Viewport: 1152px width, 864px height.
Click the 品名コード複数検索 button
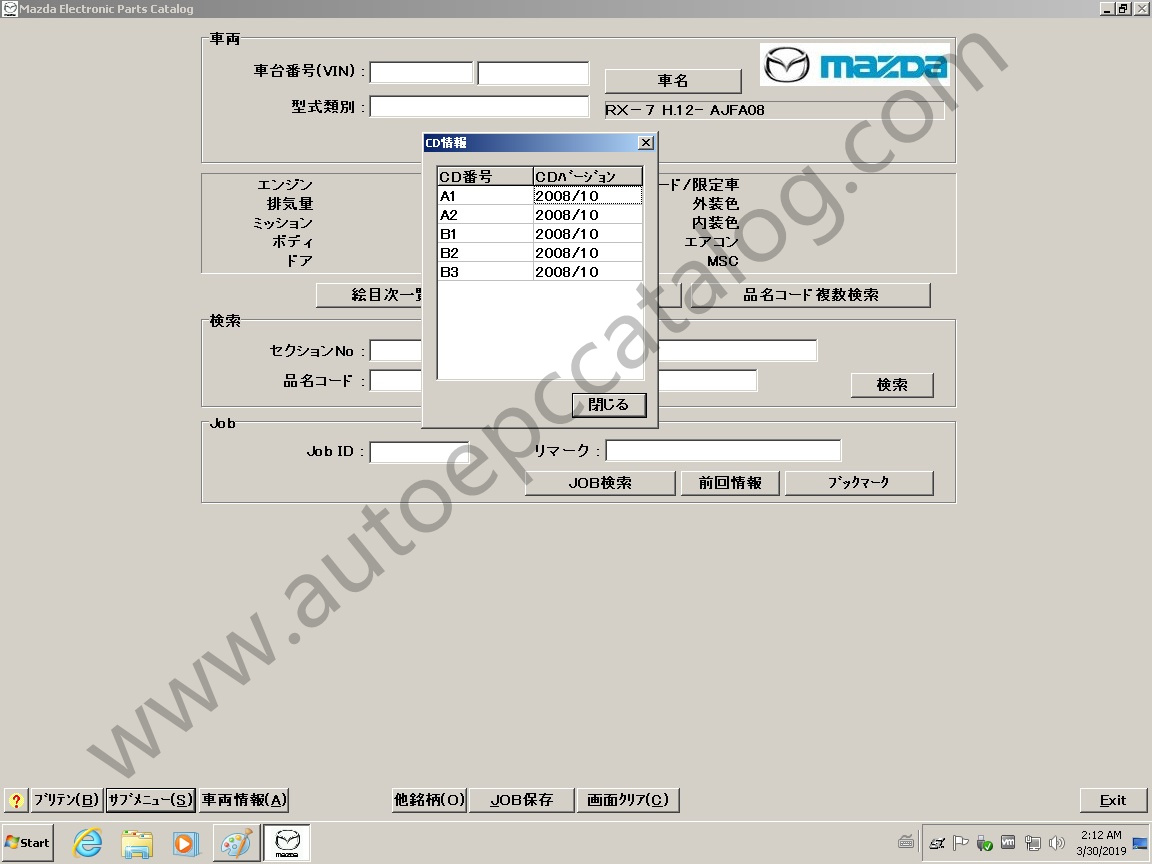click(810, 295)
